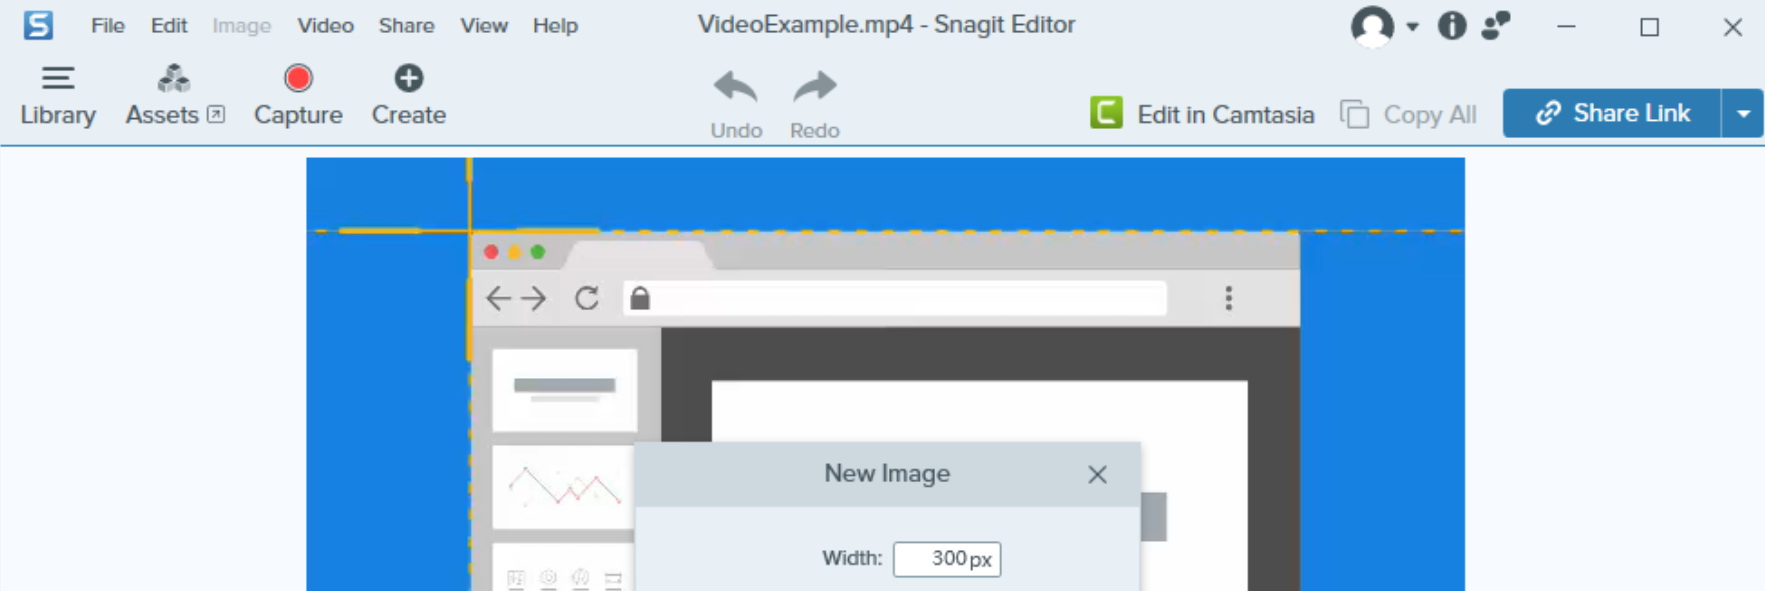Screen dimensions: 1765x591
Task: Open the Assets library
Action: pos(174,96)
